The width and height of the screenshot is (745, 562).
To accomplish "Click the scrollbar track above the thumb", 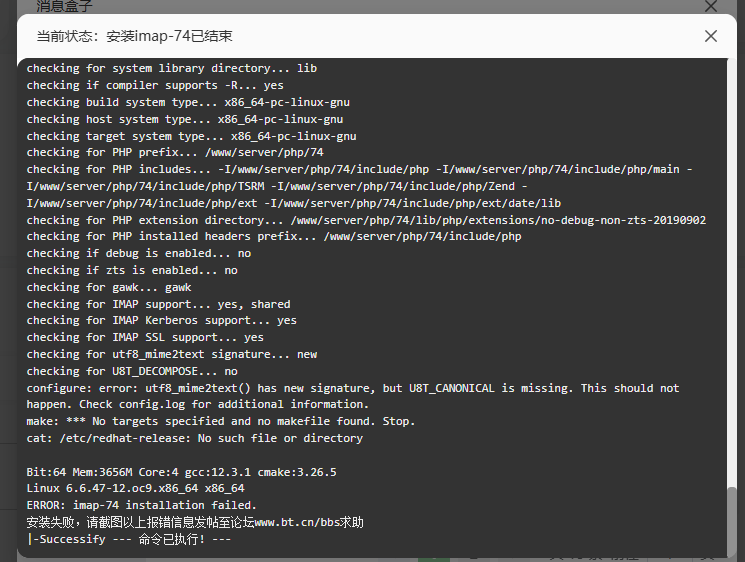I will click(732, 271).
